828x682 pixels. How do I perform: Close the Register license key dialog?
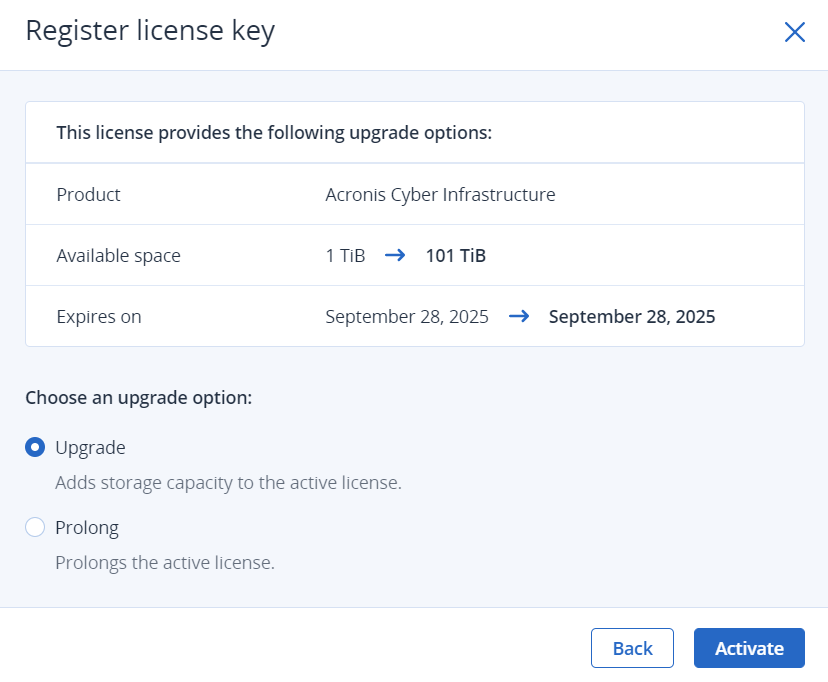(795, 32)
